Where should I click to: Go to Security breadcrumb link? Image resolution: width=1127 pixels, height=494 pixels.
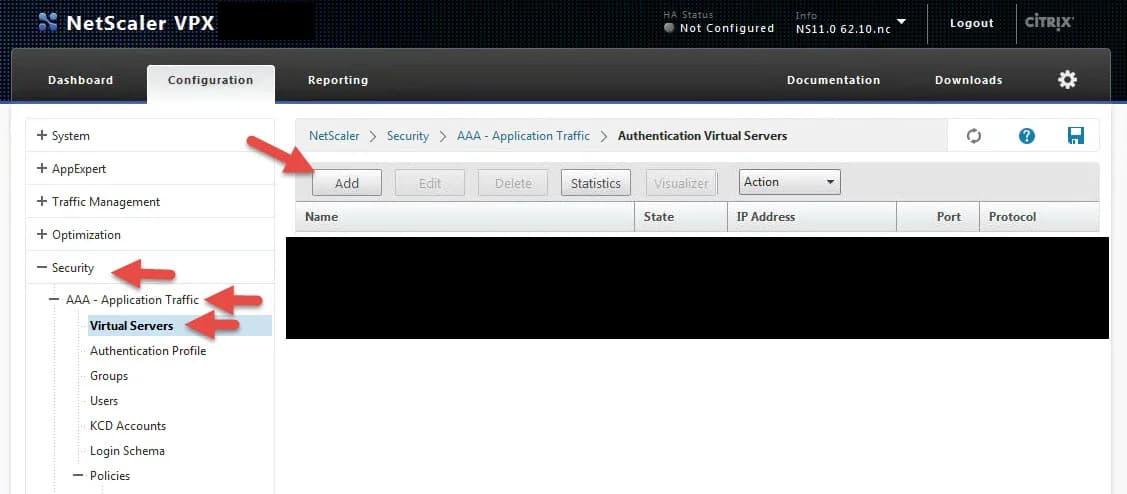(x=408, y=135)
